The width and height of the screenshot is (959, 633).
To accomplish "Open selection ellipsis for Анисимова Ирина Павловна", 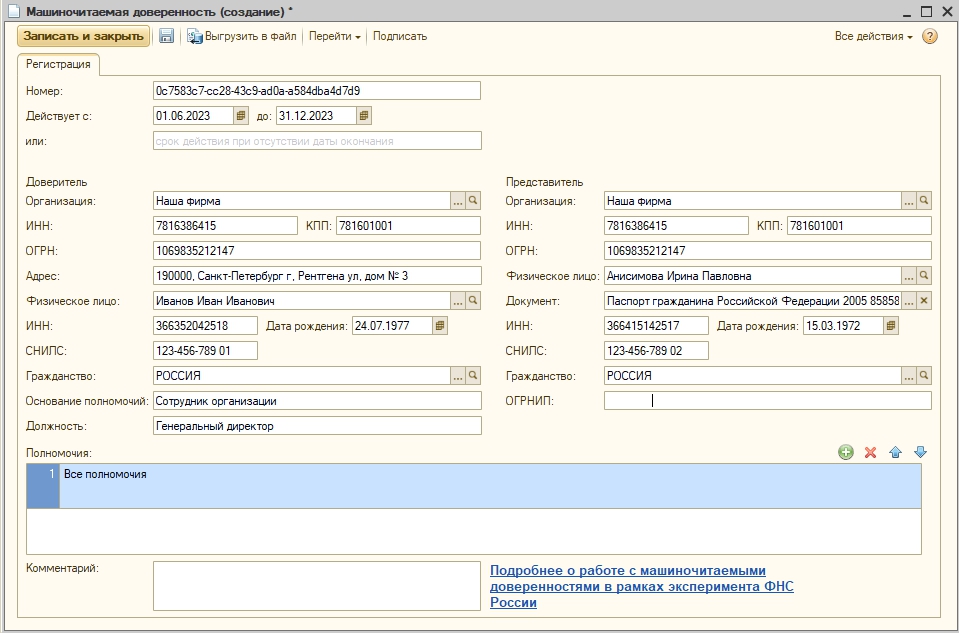I will [x=909, y=276].
